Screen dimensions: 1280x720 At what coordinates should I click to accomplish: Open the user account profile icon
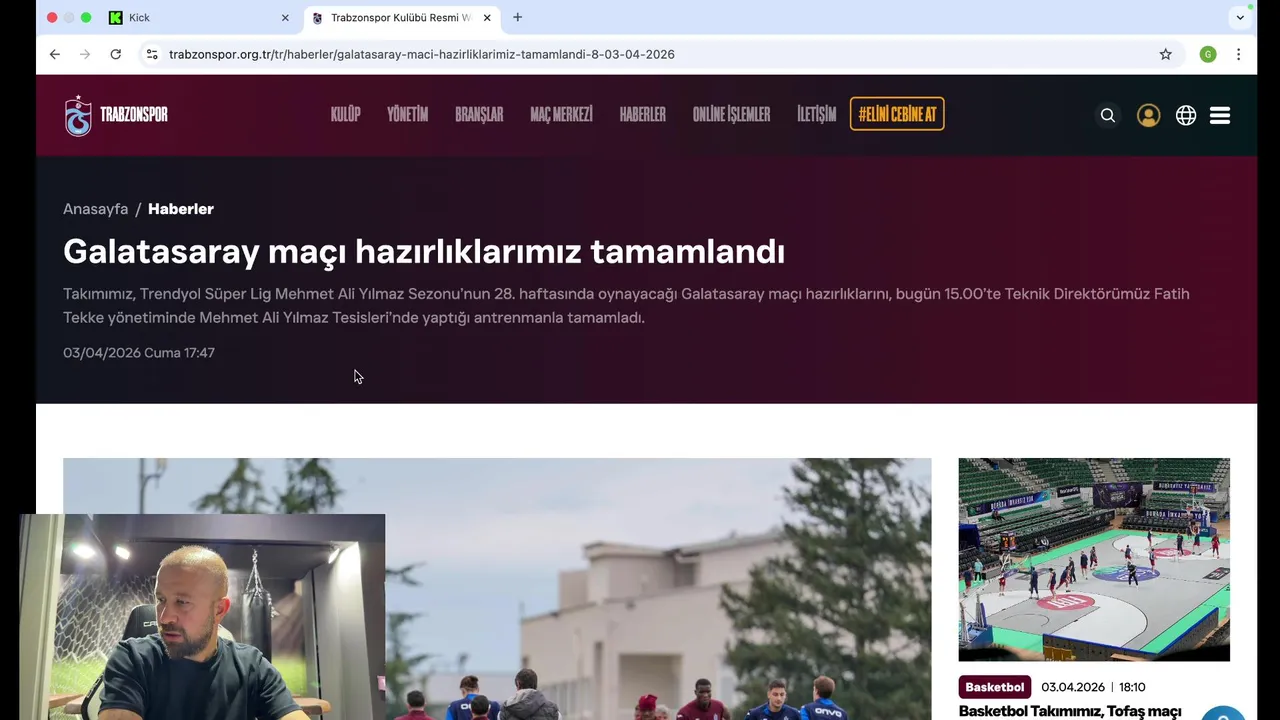coord(1148,115)
